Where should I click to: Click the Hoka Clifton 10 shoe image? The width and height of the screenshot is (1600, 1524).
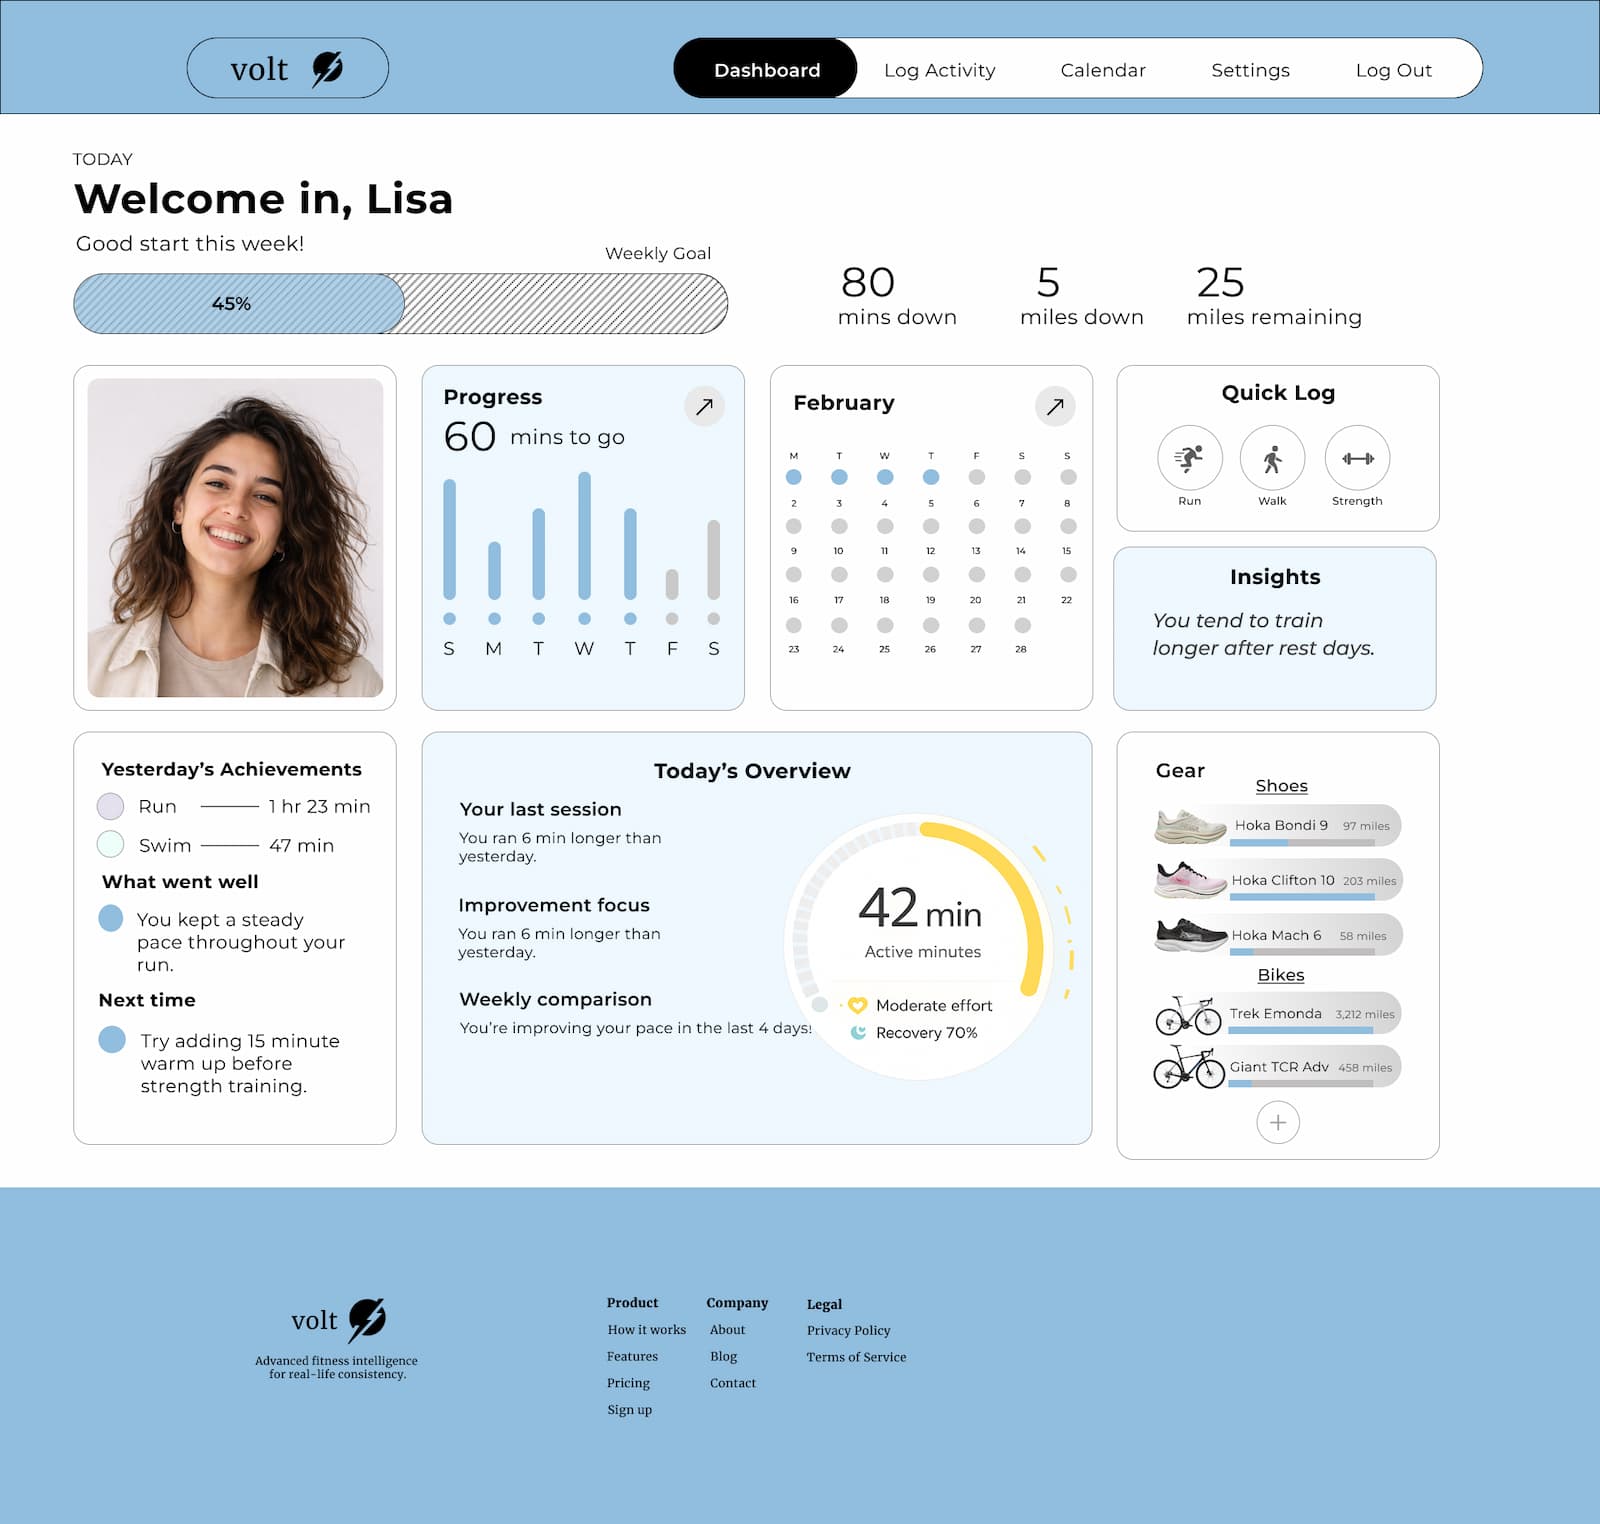tap(1190, 880)
